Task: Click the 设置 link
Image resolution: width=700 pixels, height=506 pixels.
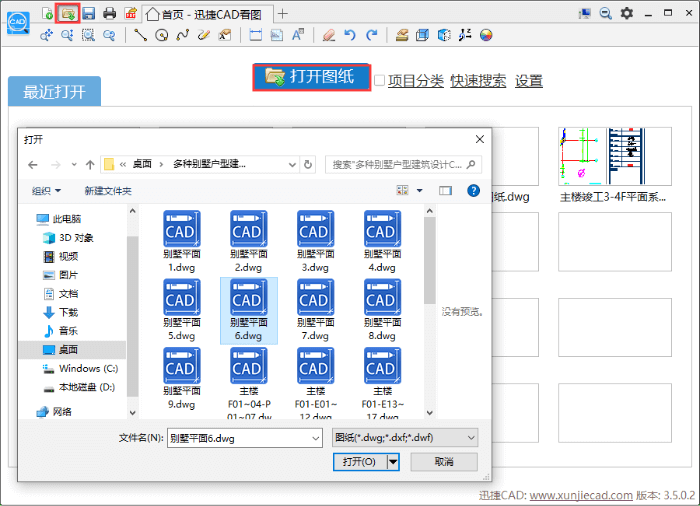Action: click(x=529, y=81)
